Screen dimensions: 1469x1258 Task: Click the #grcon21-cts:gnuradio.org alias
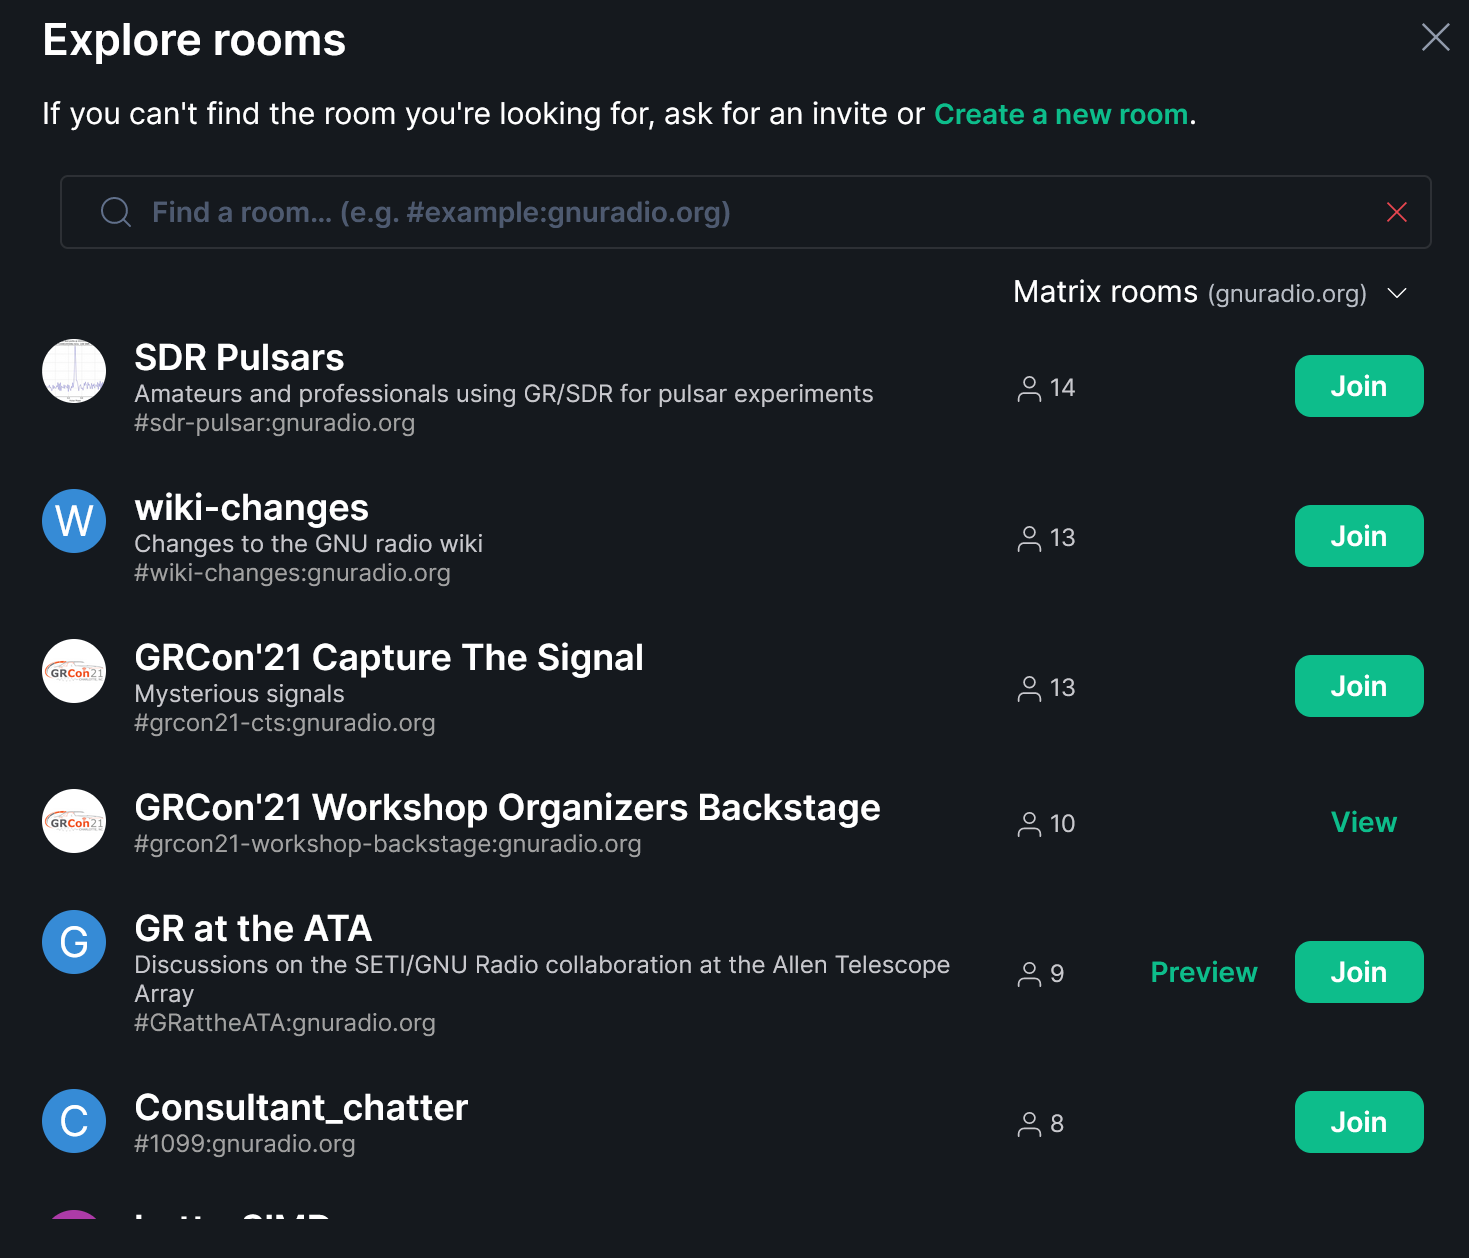click(285, 723)
